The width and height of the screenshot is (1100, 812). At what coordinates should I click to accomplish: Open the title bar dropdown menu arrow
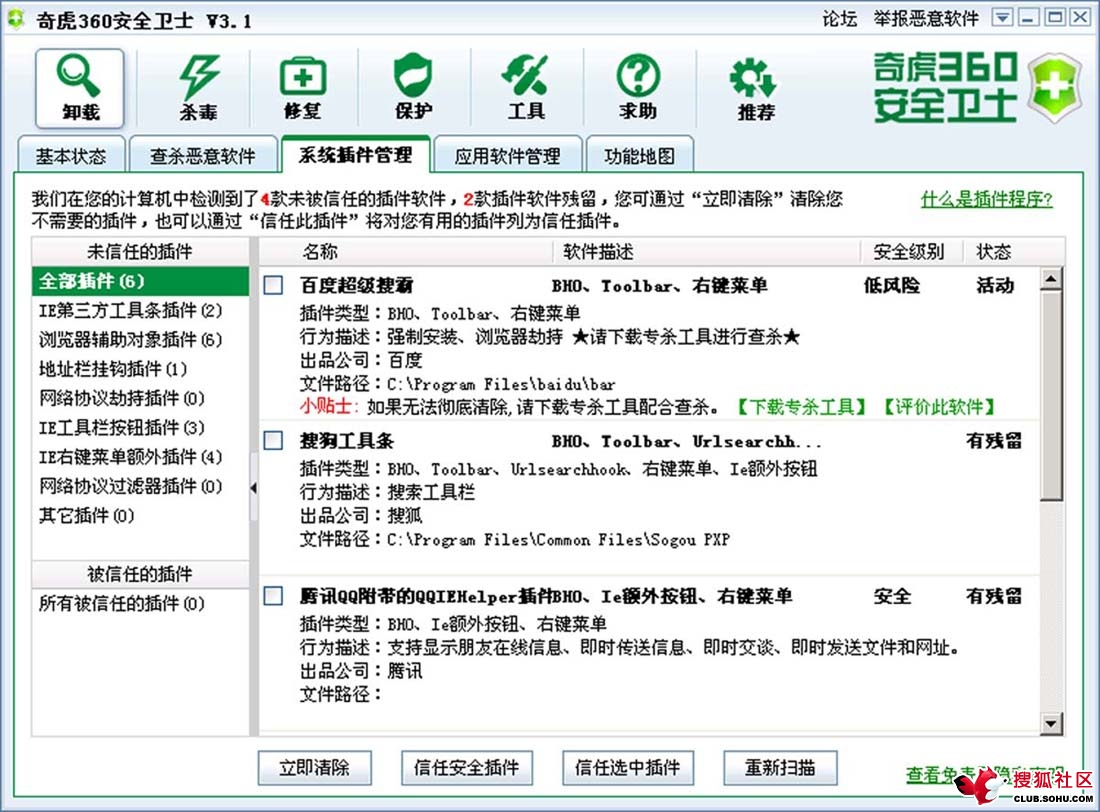tap(1002, 18)
